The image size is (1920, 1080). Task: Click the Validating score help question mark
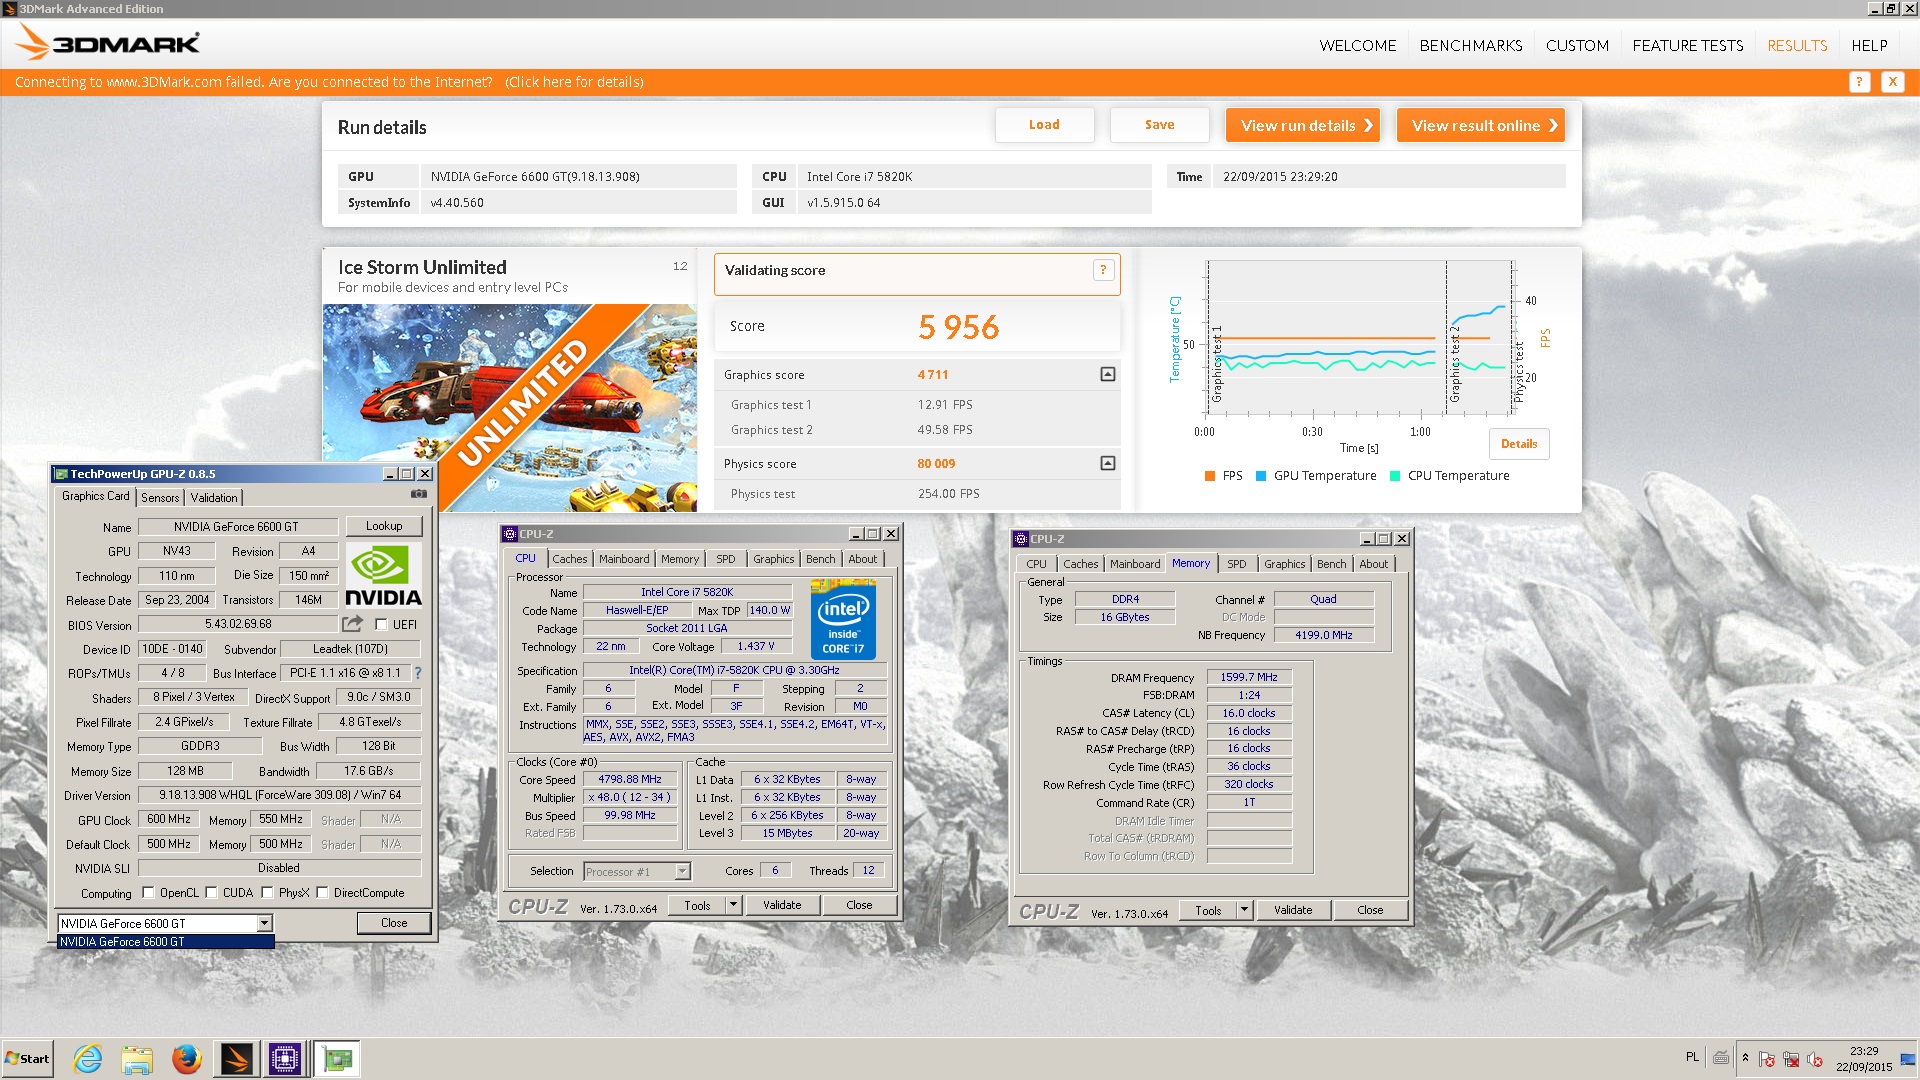point(1103,270)
